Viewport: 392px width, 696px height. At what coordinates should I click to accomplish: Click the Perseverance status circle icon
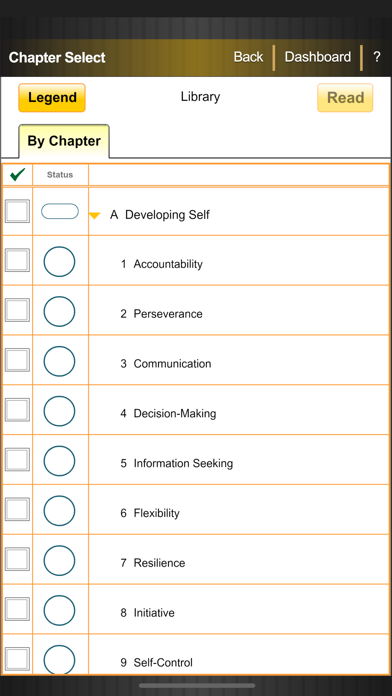tap(59, 311)
